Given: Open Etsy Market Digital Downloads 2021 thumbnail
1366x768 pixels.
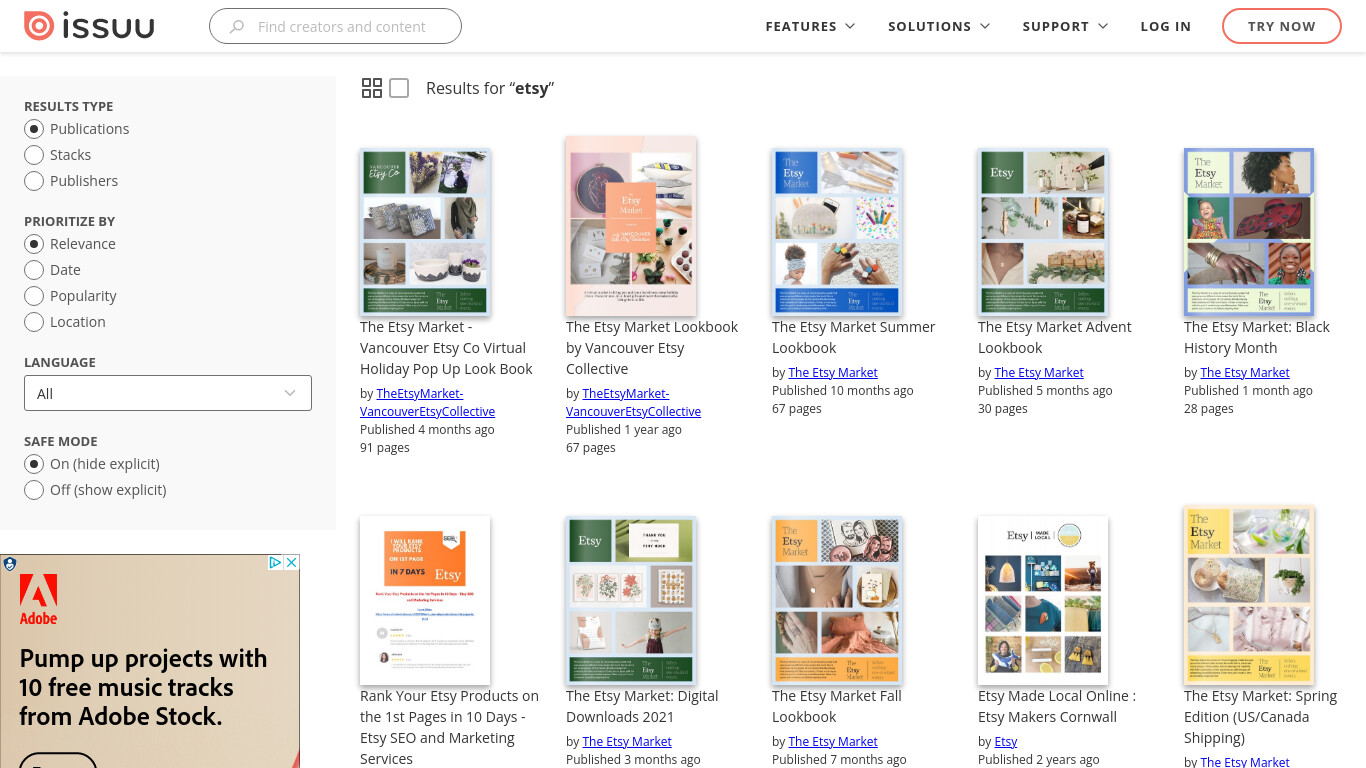Looking at the screenshot, I should pyautogui.click(x=631, y=601).
